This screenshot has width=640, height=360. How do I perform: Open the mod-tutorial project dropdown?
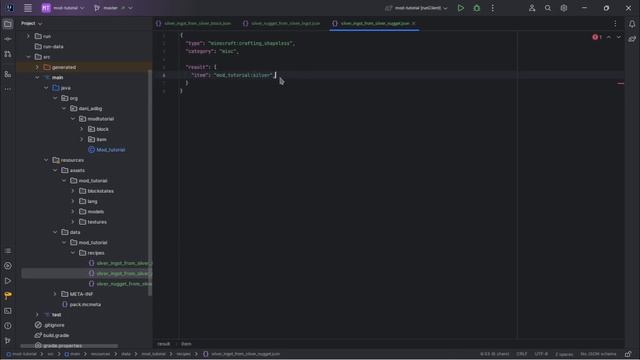click(63, 8)
